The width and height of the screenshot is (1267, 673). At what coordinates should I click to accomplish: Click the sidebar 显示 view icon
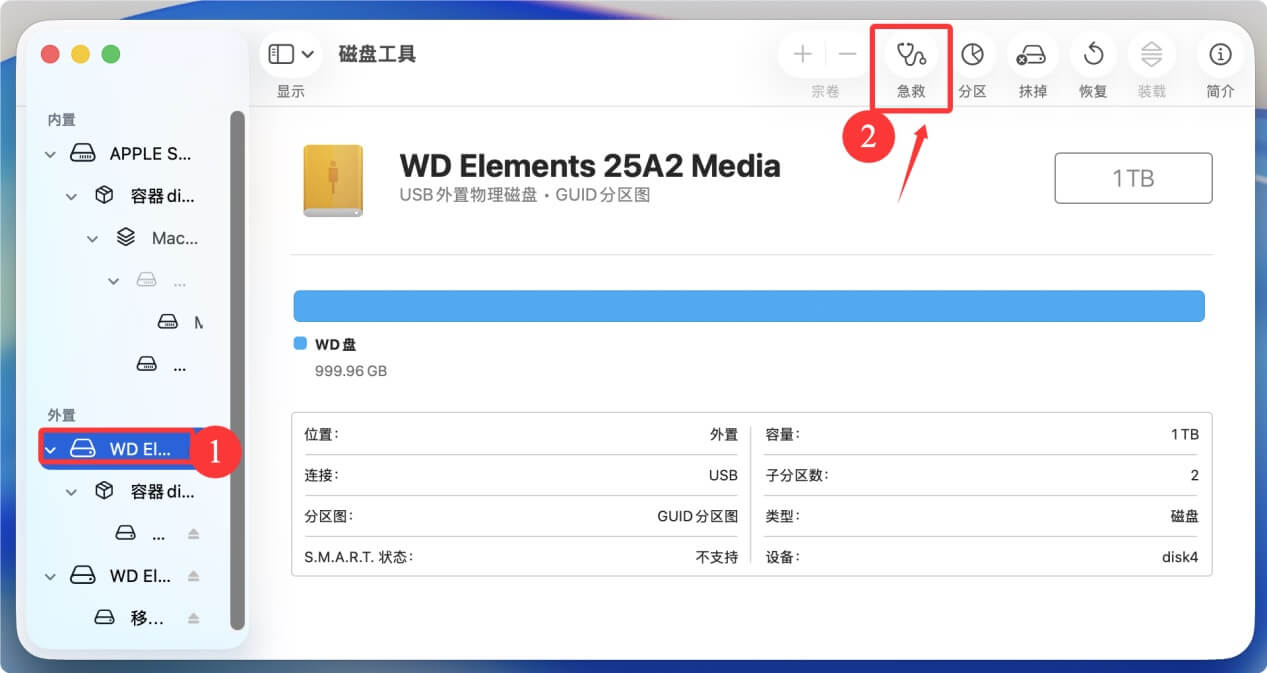281,54
